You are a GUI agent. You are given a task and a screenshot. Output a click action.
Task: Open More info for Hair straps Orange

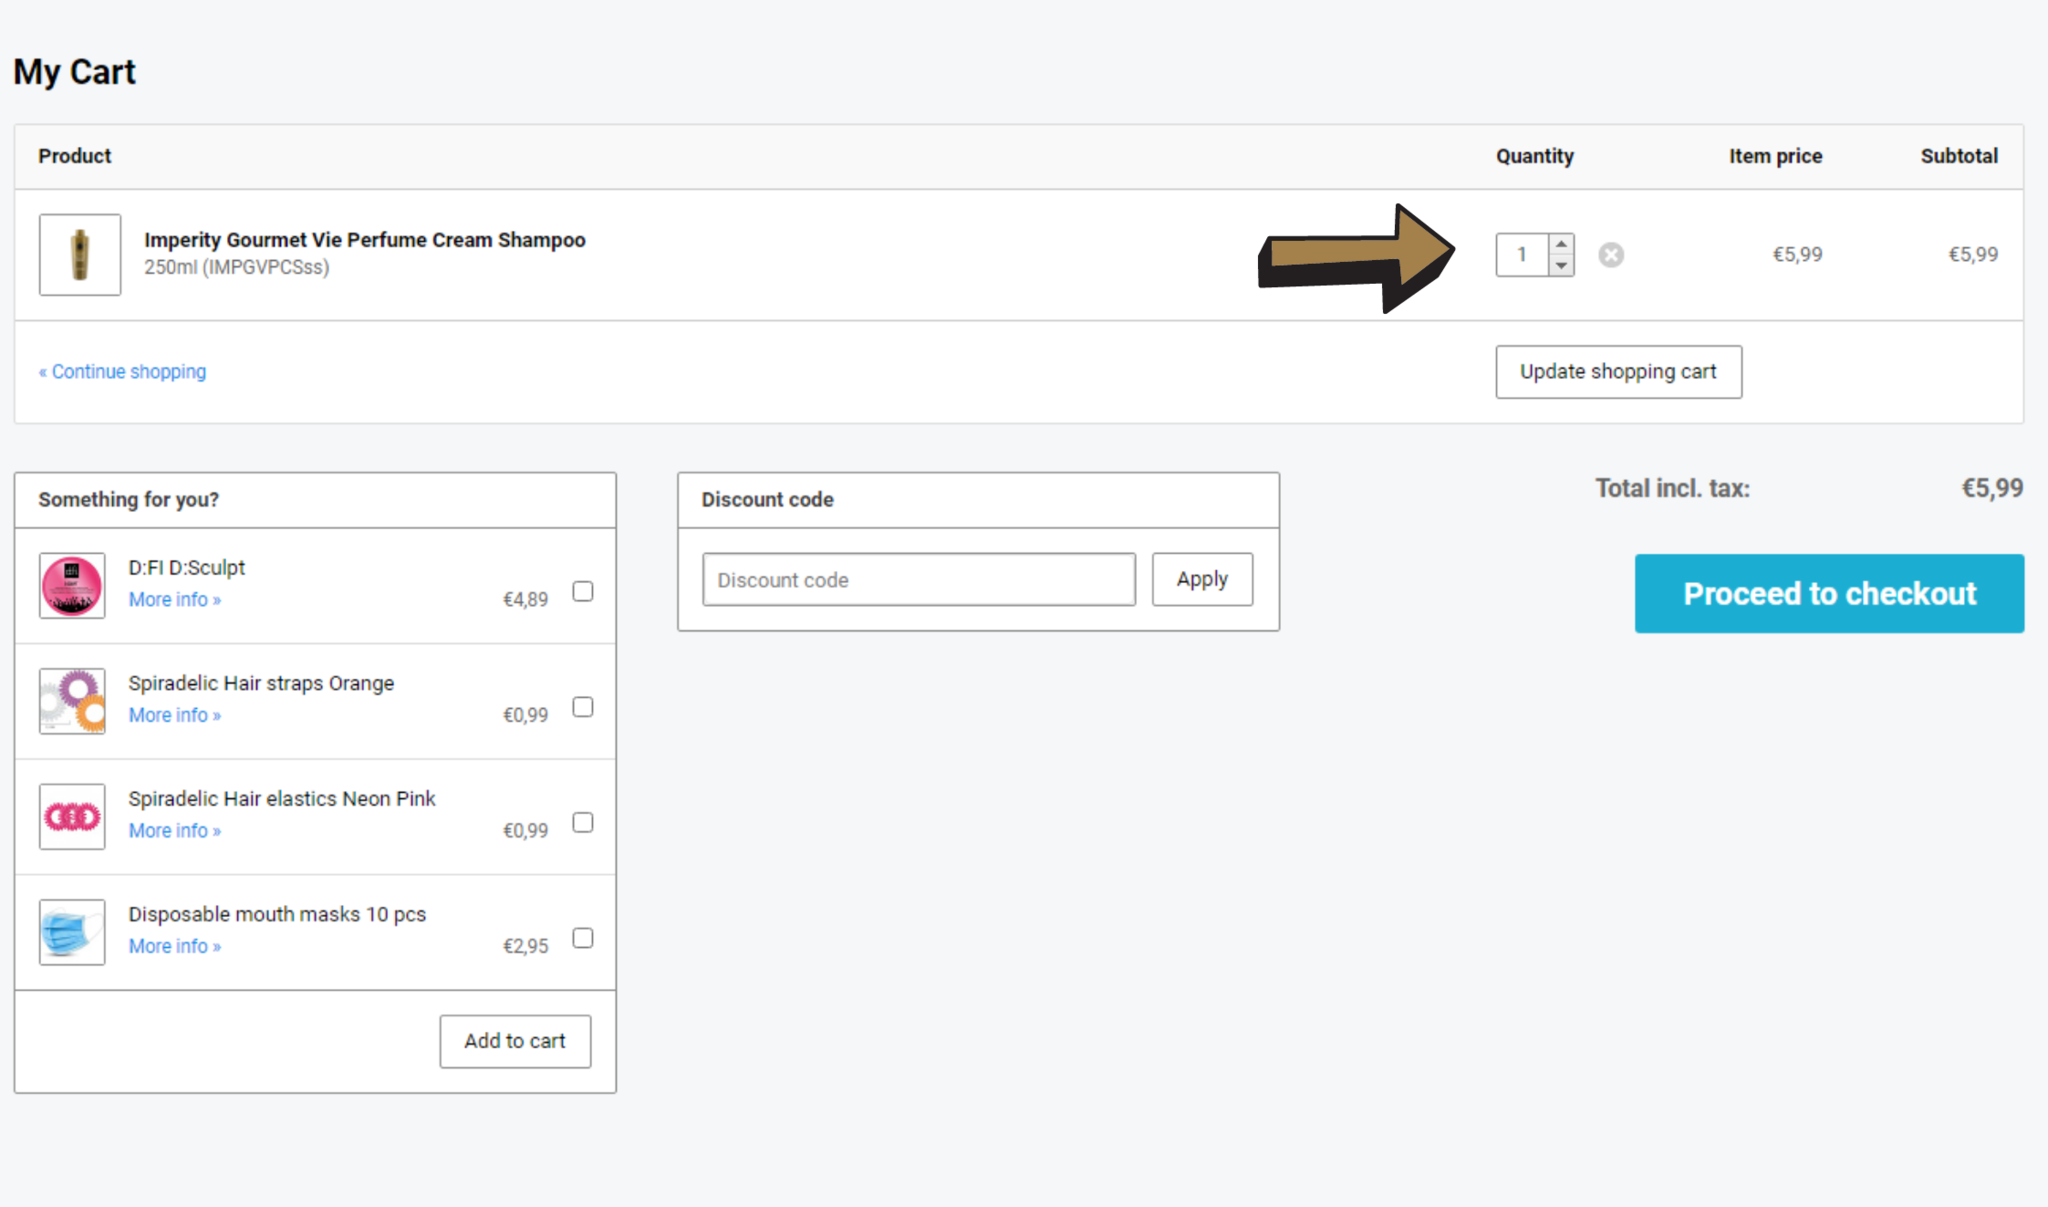(175, 715)
